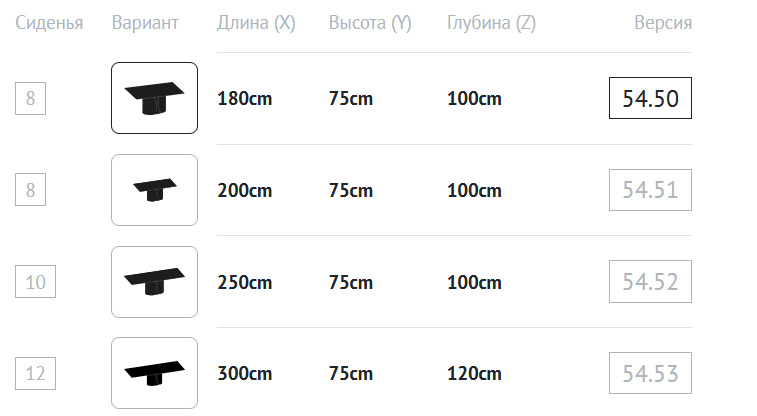Viewport: 757px width, 416px height.
Task: Click the Сиденья column header
Action: click(49, 23)
